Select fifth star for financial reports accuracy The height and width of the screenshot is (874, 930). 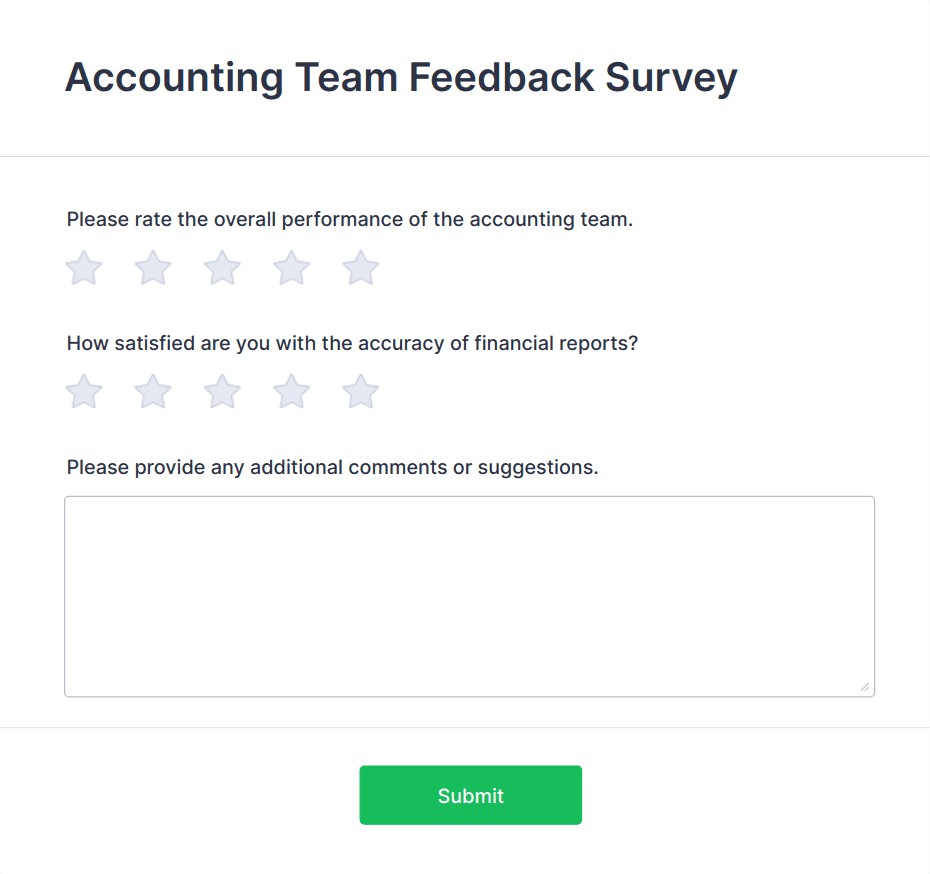361,392
